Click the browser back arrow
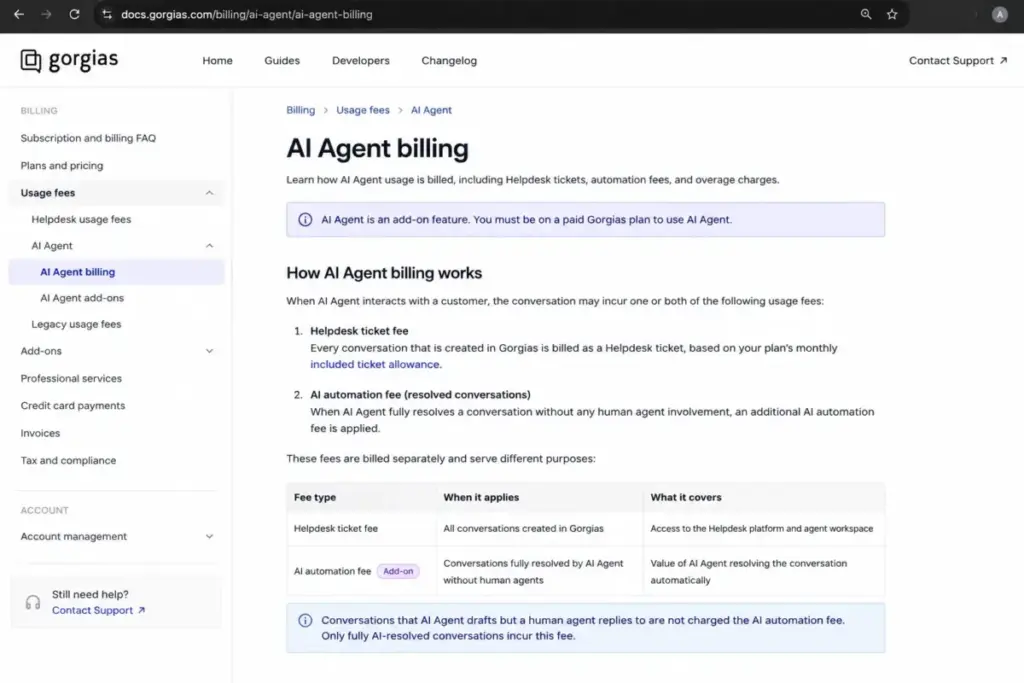 click(x=19, y=14)
